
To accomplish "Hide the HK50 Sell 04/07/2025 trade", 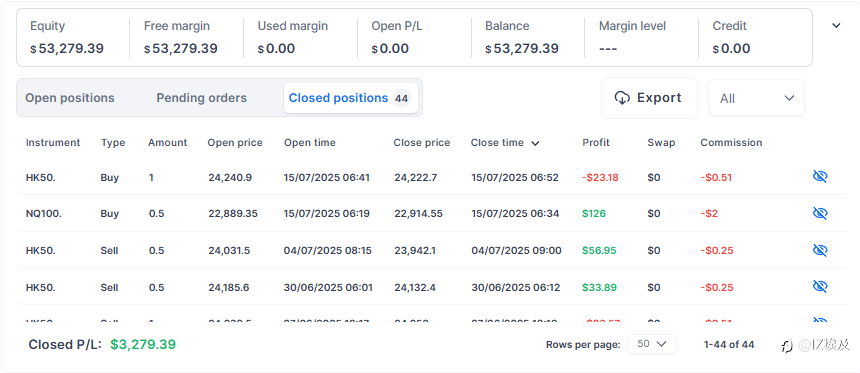I will coord(819,250).
